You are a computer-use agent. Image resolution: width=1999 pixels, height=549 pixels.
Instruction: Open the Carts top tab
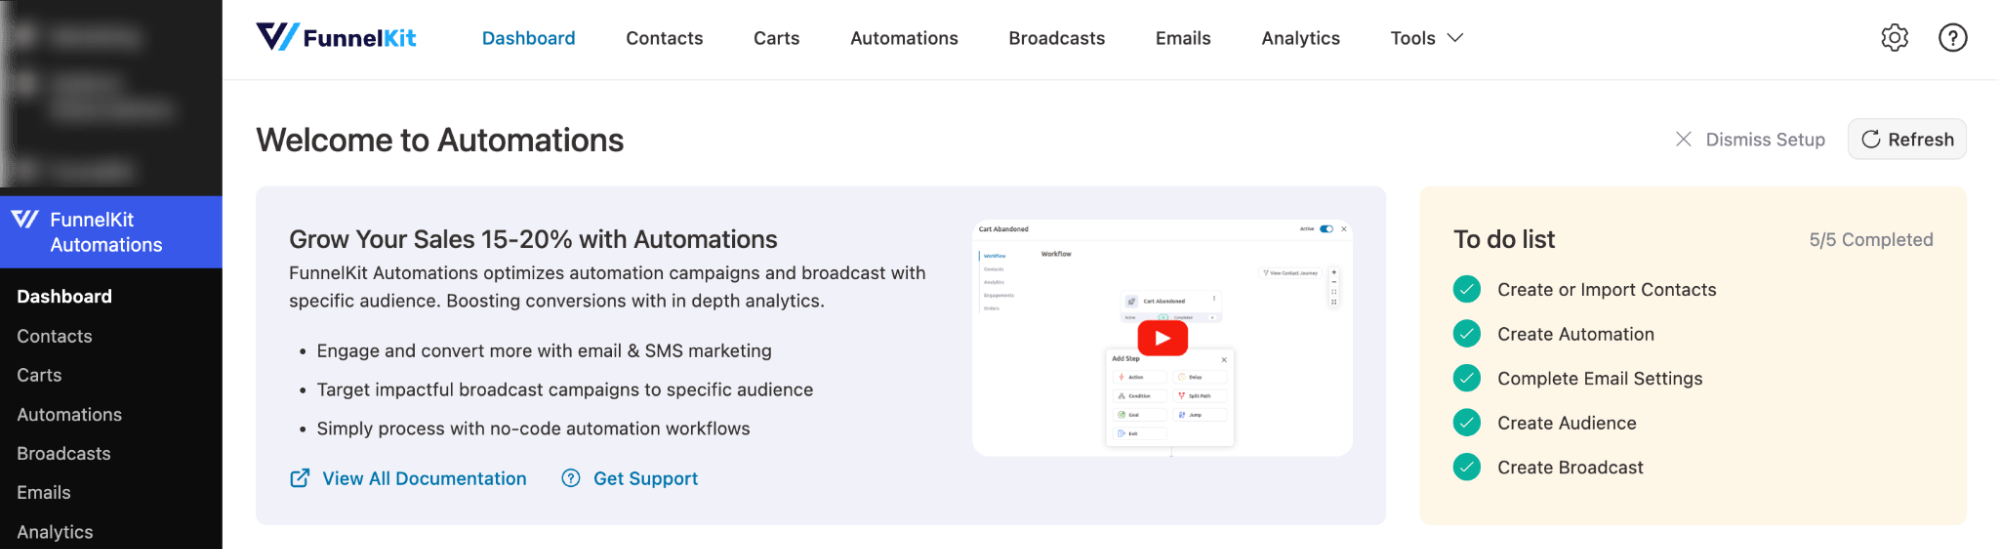(776, 38)
